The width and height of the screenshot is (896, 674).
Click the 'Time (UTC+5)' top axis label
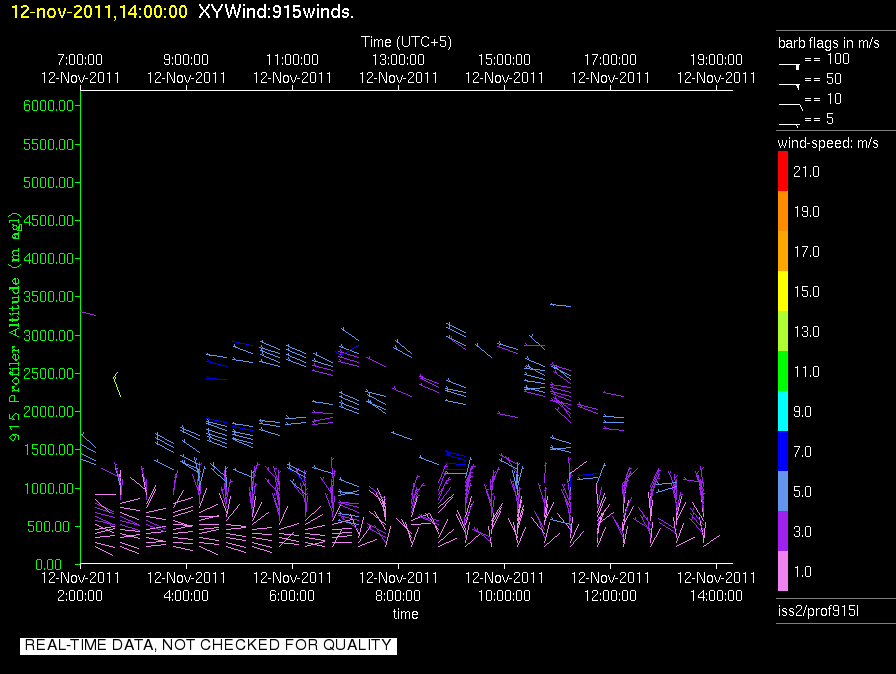point(406,42)
